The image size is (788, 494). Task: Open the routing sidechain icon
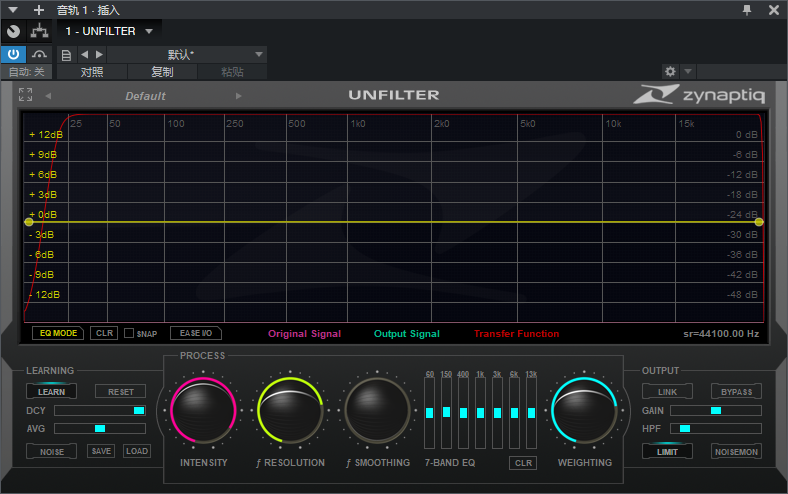(x=39, y=31)
